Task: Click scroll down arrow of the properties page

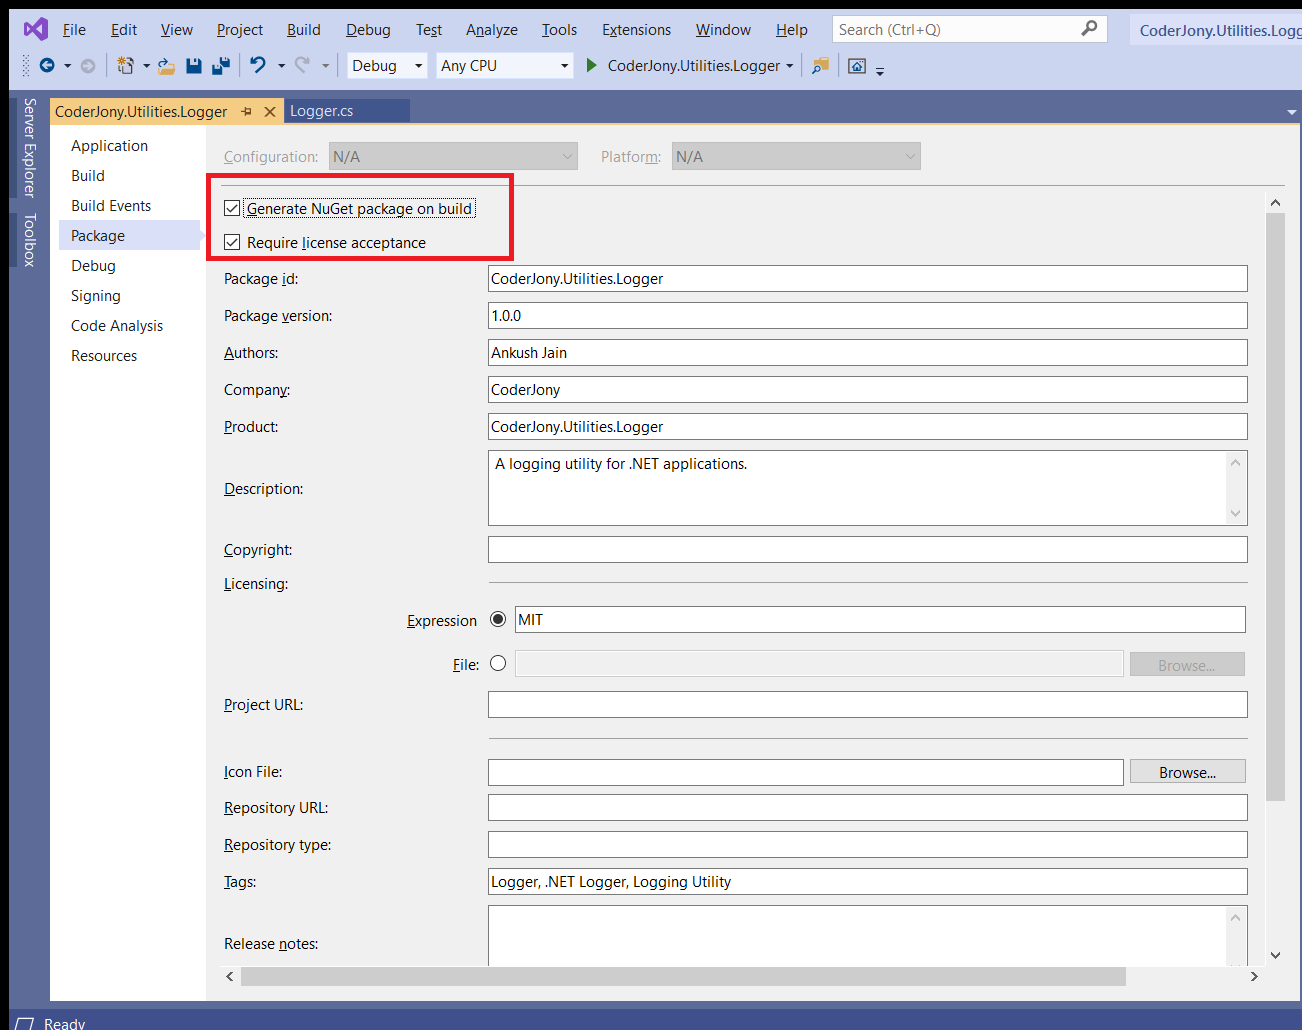Action: [x=1275, y=955]
